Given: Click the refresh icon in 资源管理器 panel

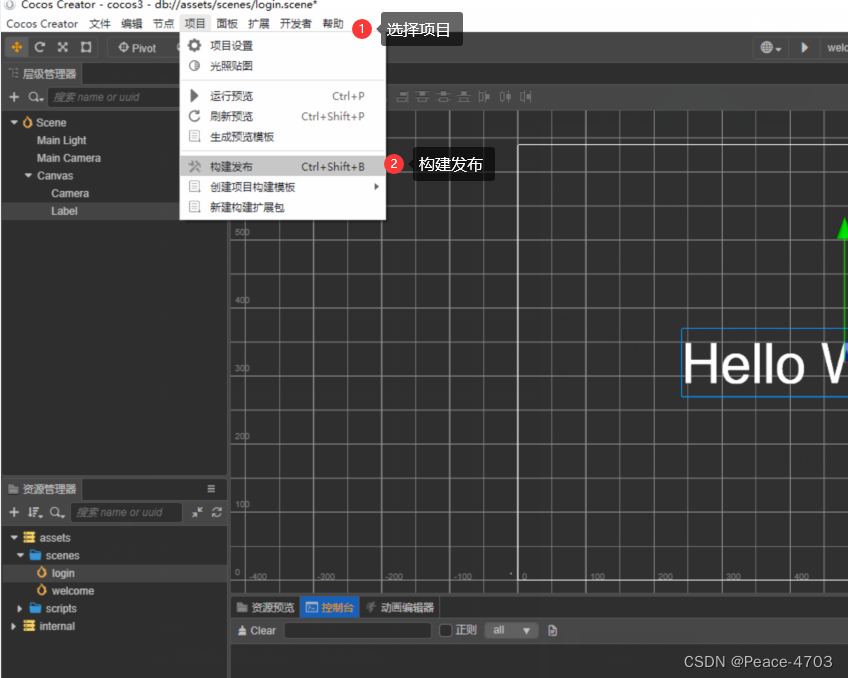Looking at the screenshot, I should point(216,512).
